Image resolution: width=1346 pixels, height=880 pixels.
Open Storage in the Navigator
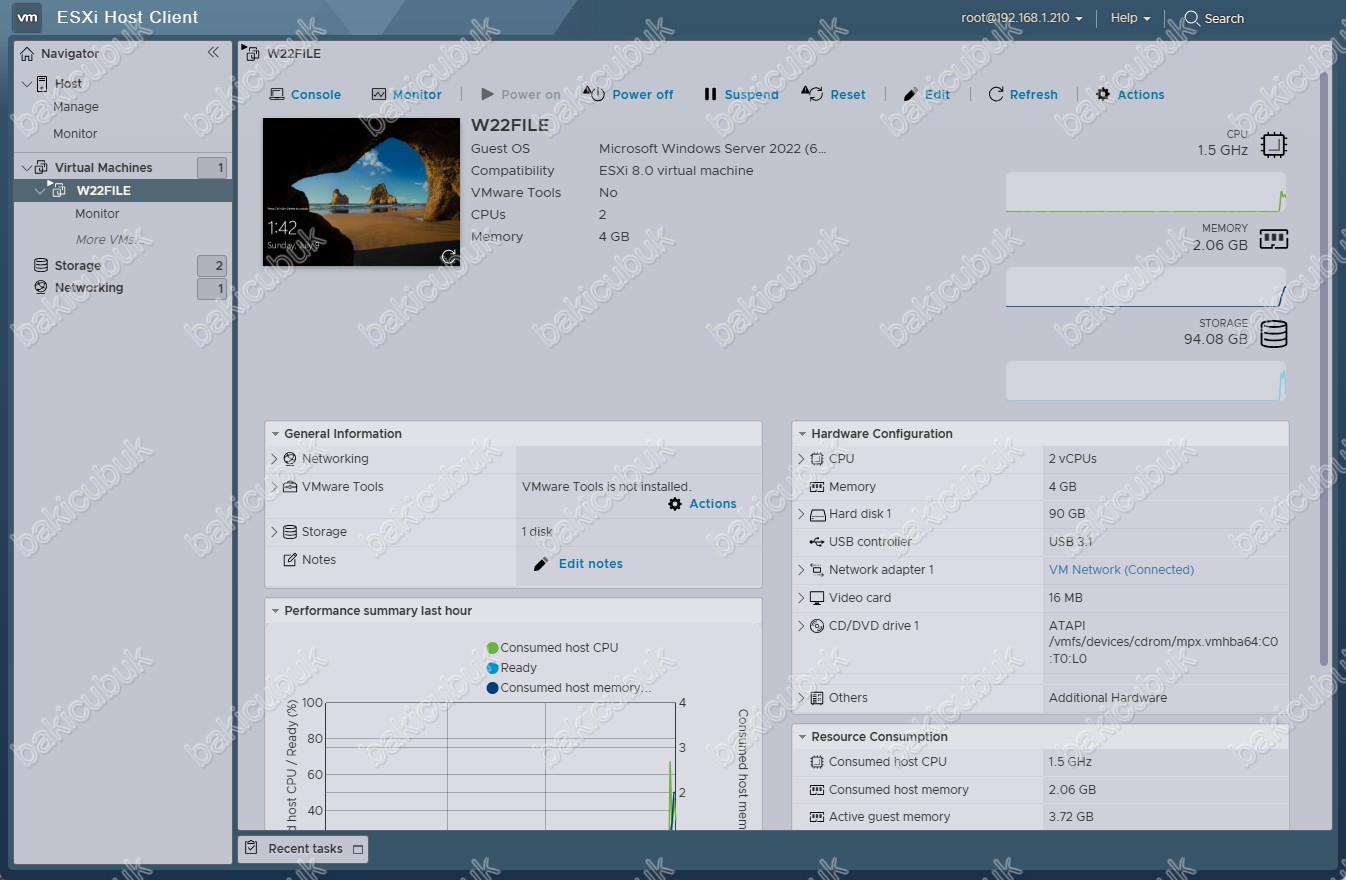(77, 266)
